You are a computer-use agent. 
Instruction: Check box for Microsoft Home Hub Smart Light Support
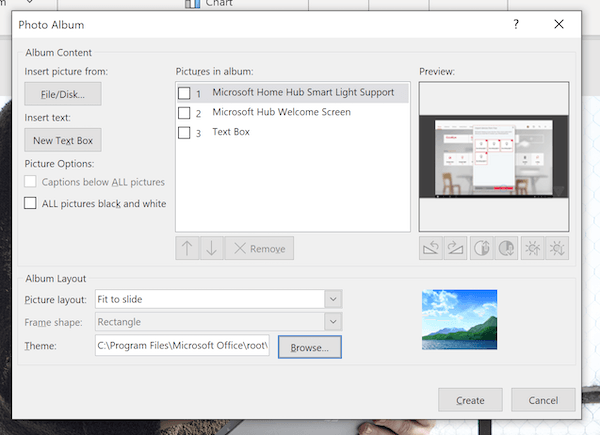(184, 93)
